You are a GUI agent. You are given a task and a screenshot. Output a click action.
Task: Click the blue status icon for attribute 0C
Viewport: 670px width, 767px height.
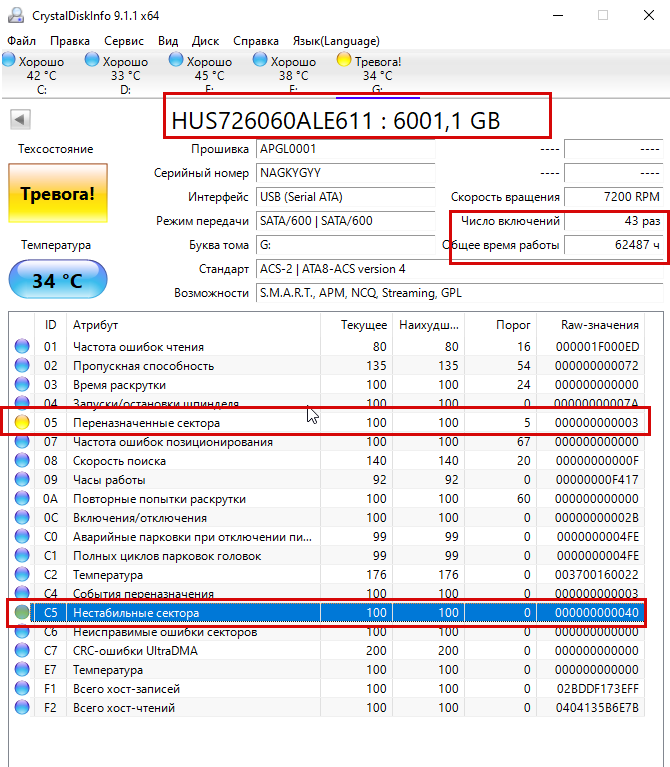tap(22, 518)
